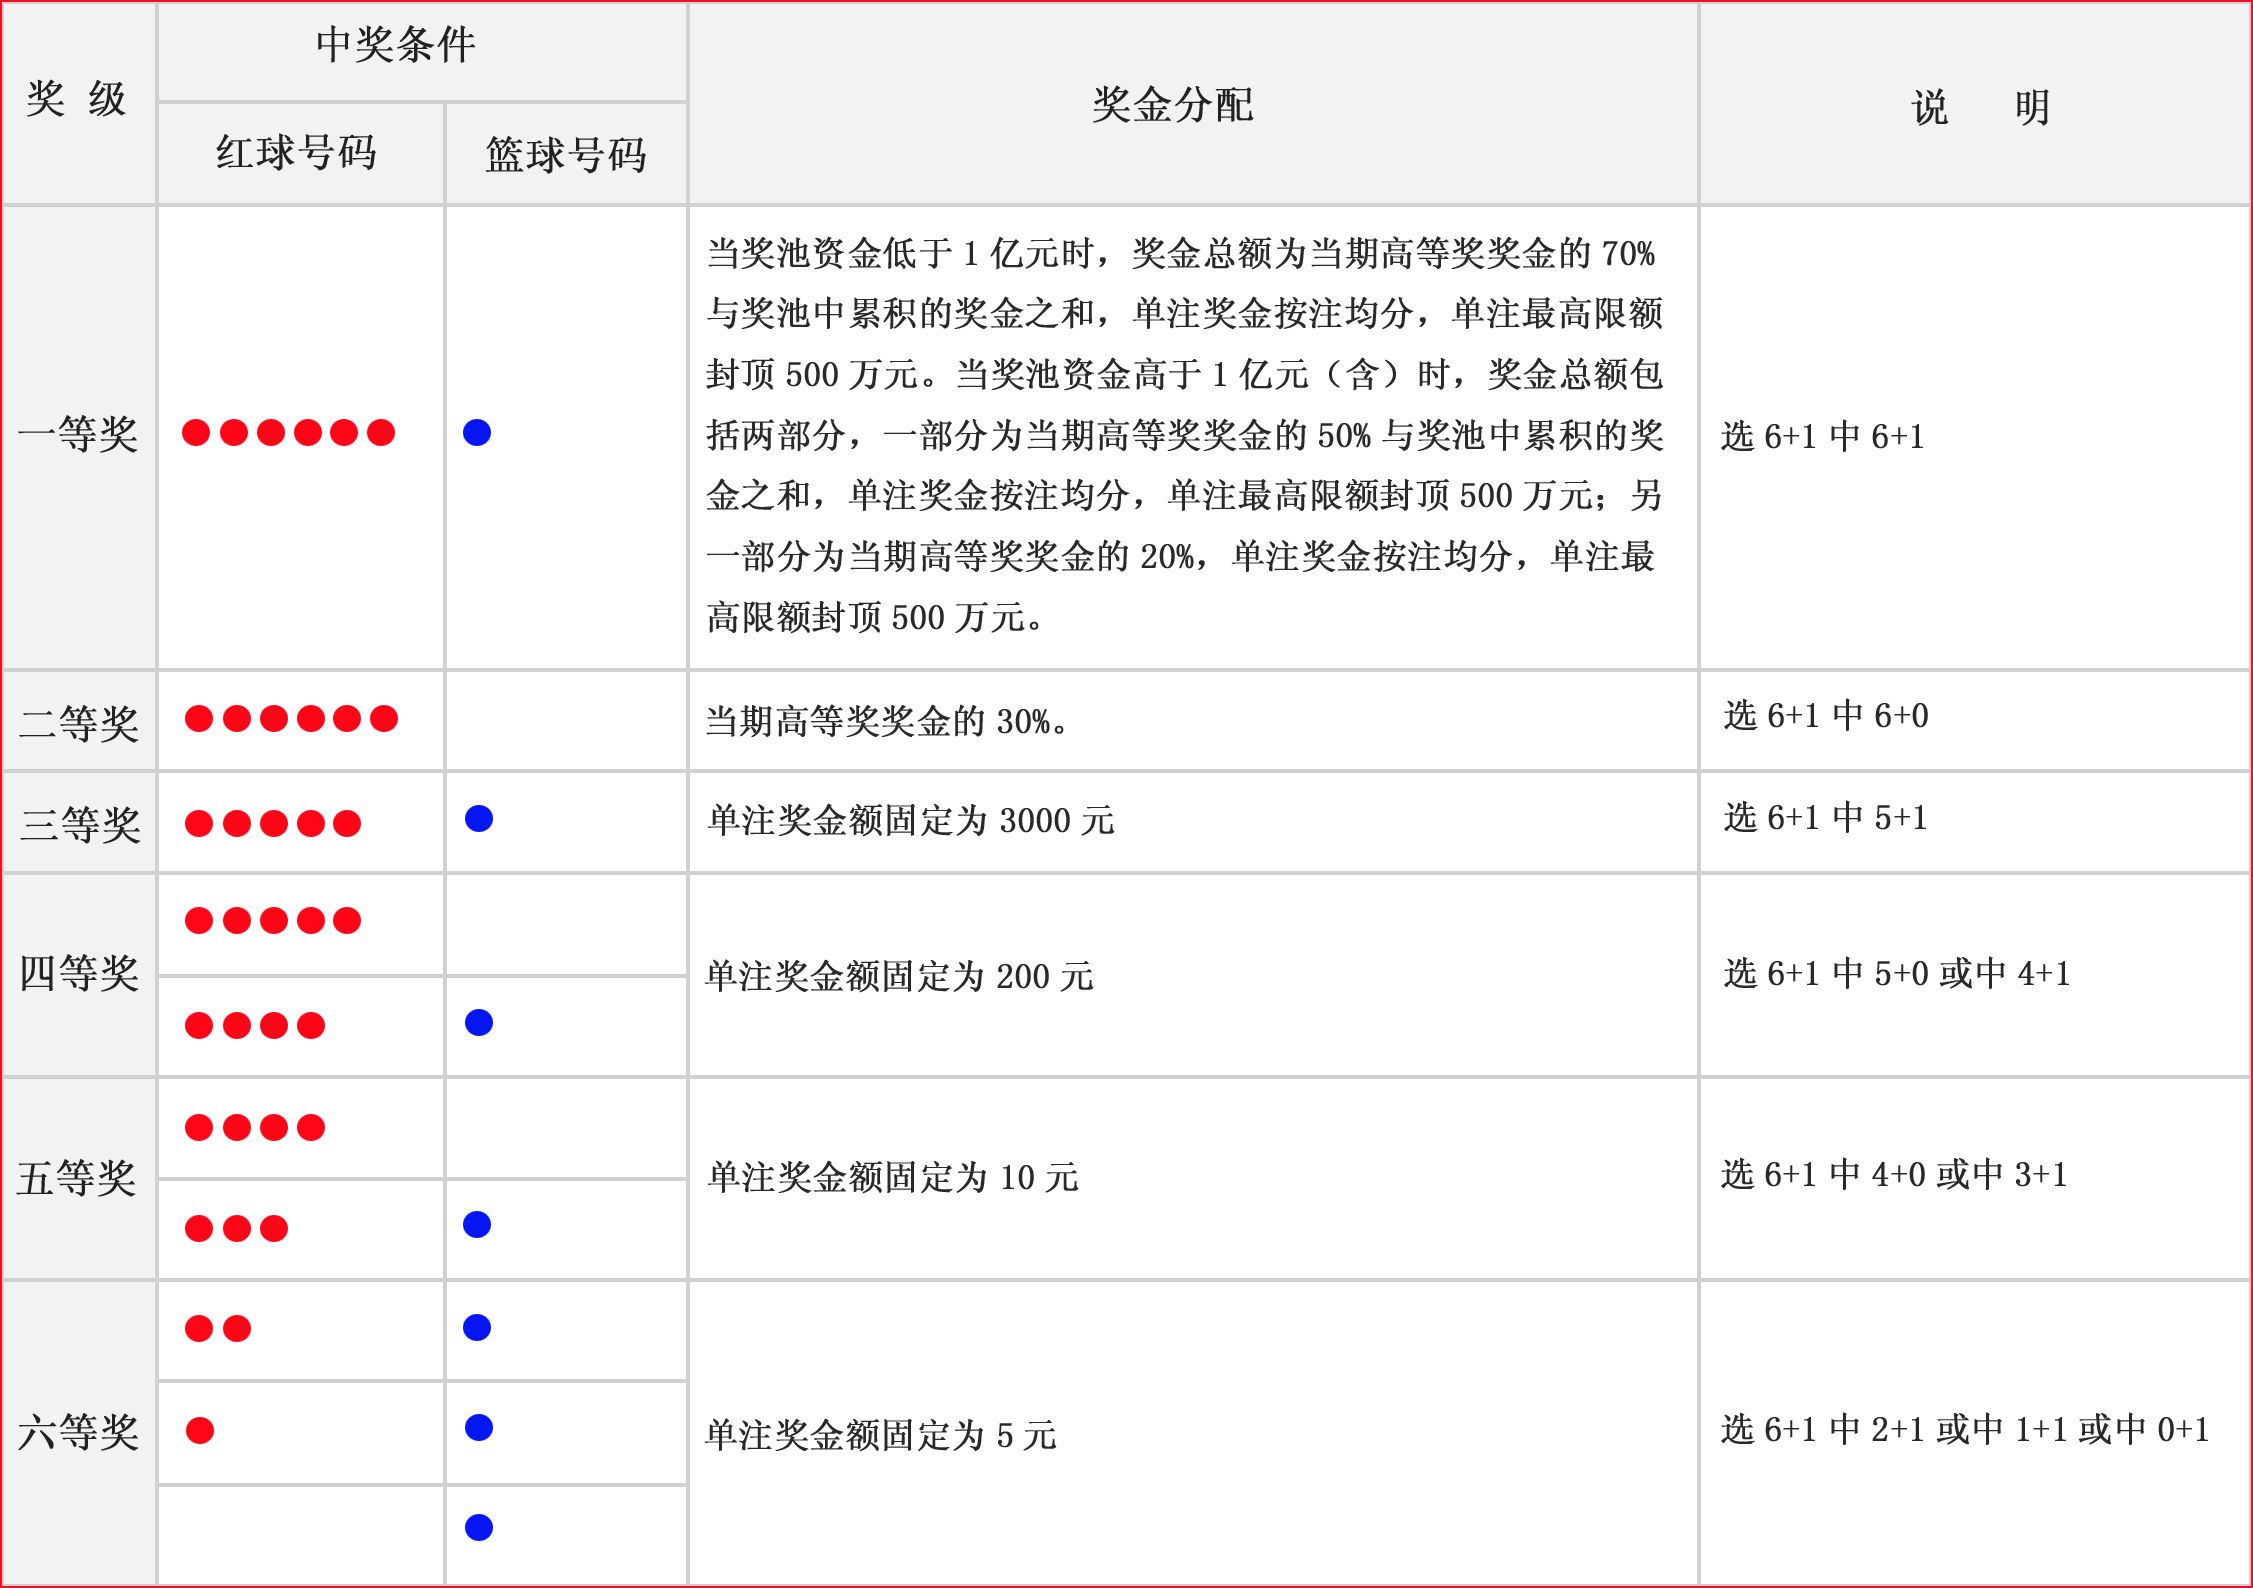
Task: Click the text 单注奖金额固定为 3000 元
Action: point(910,820)
